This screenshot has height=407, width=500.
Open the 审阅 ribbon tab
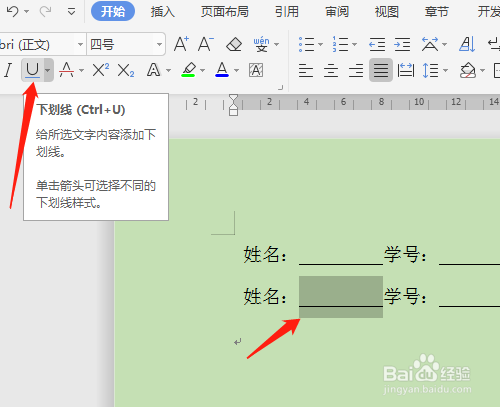click(x=337, y=12)
